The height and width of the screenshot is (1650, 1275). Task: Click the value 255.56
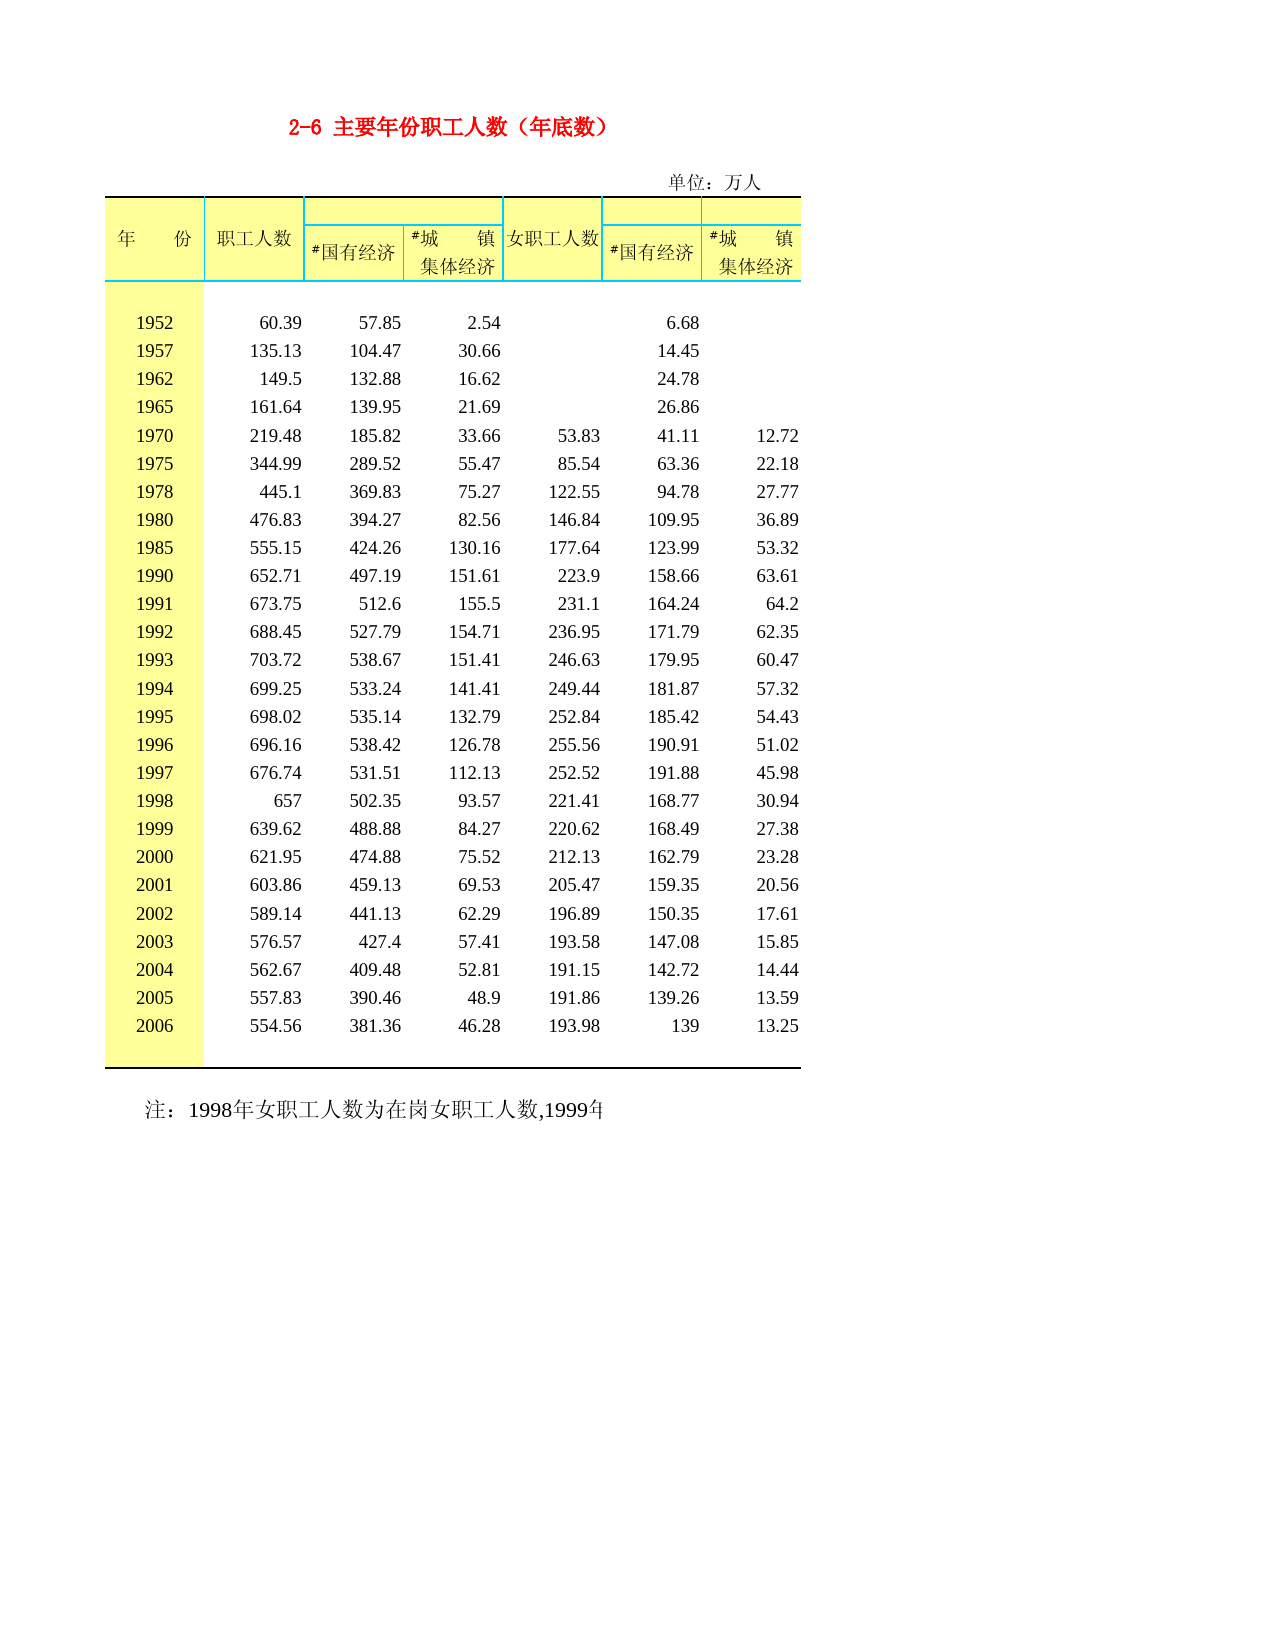574,745
